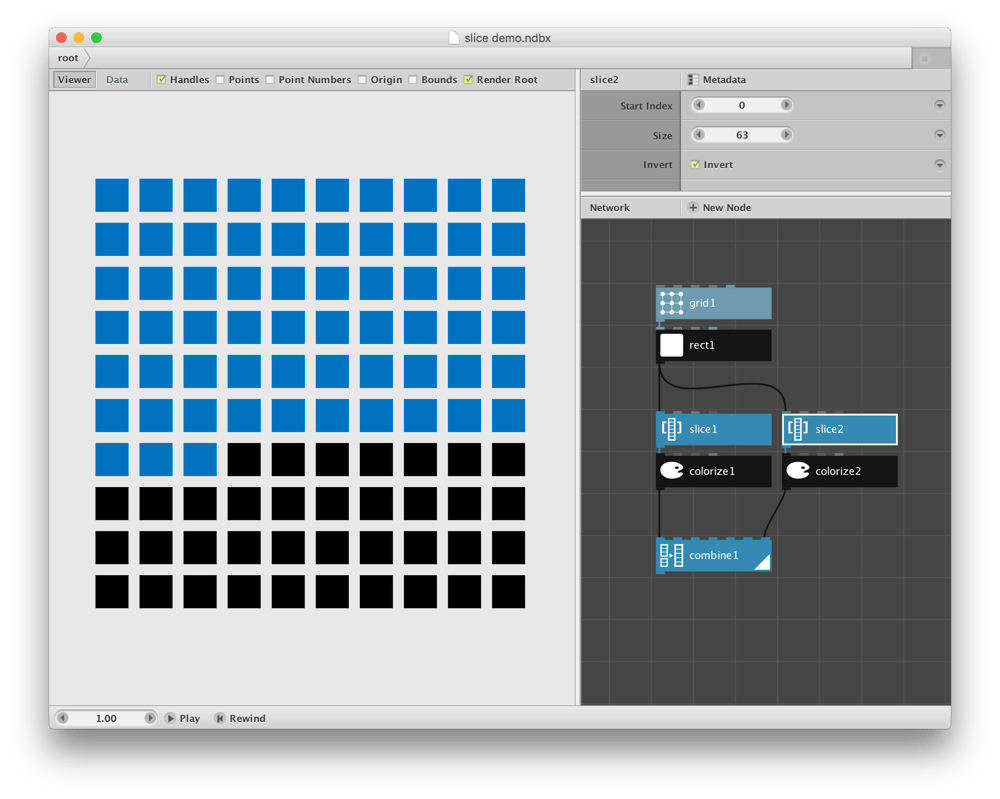1000x799 pixels.
Task: Click the Rewind button
Action: 240,718
